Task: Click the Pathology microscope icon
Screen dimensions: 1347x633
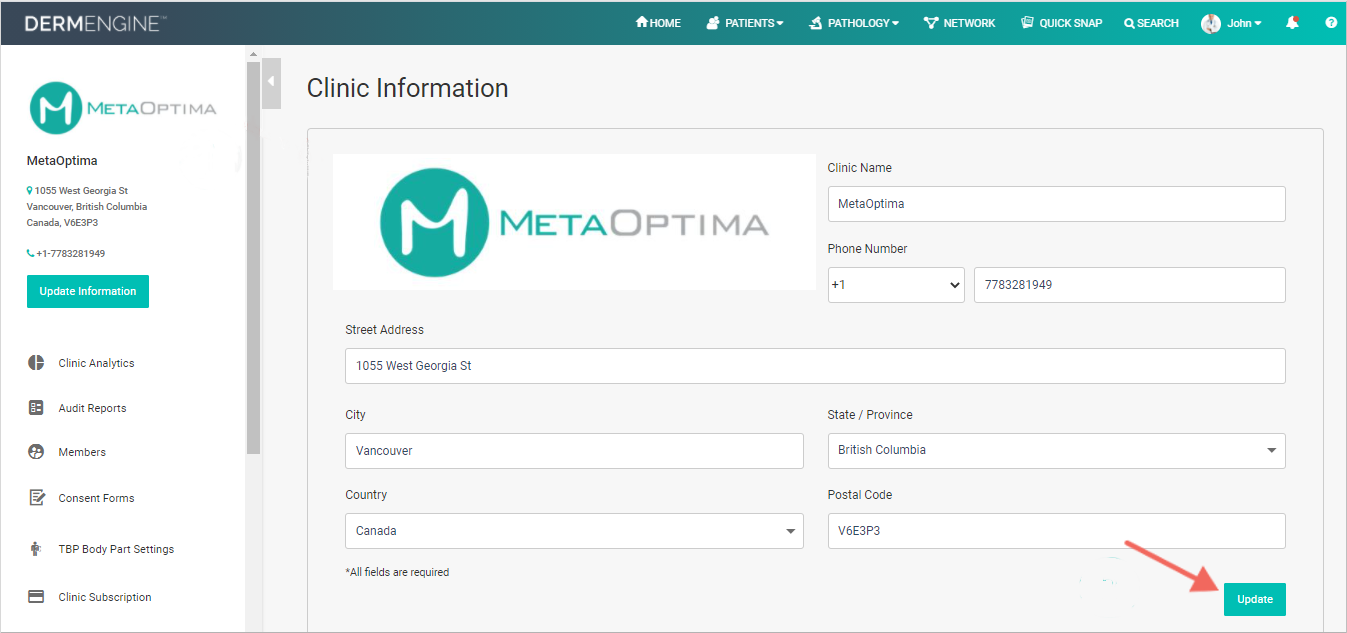Action: 816,23
